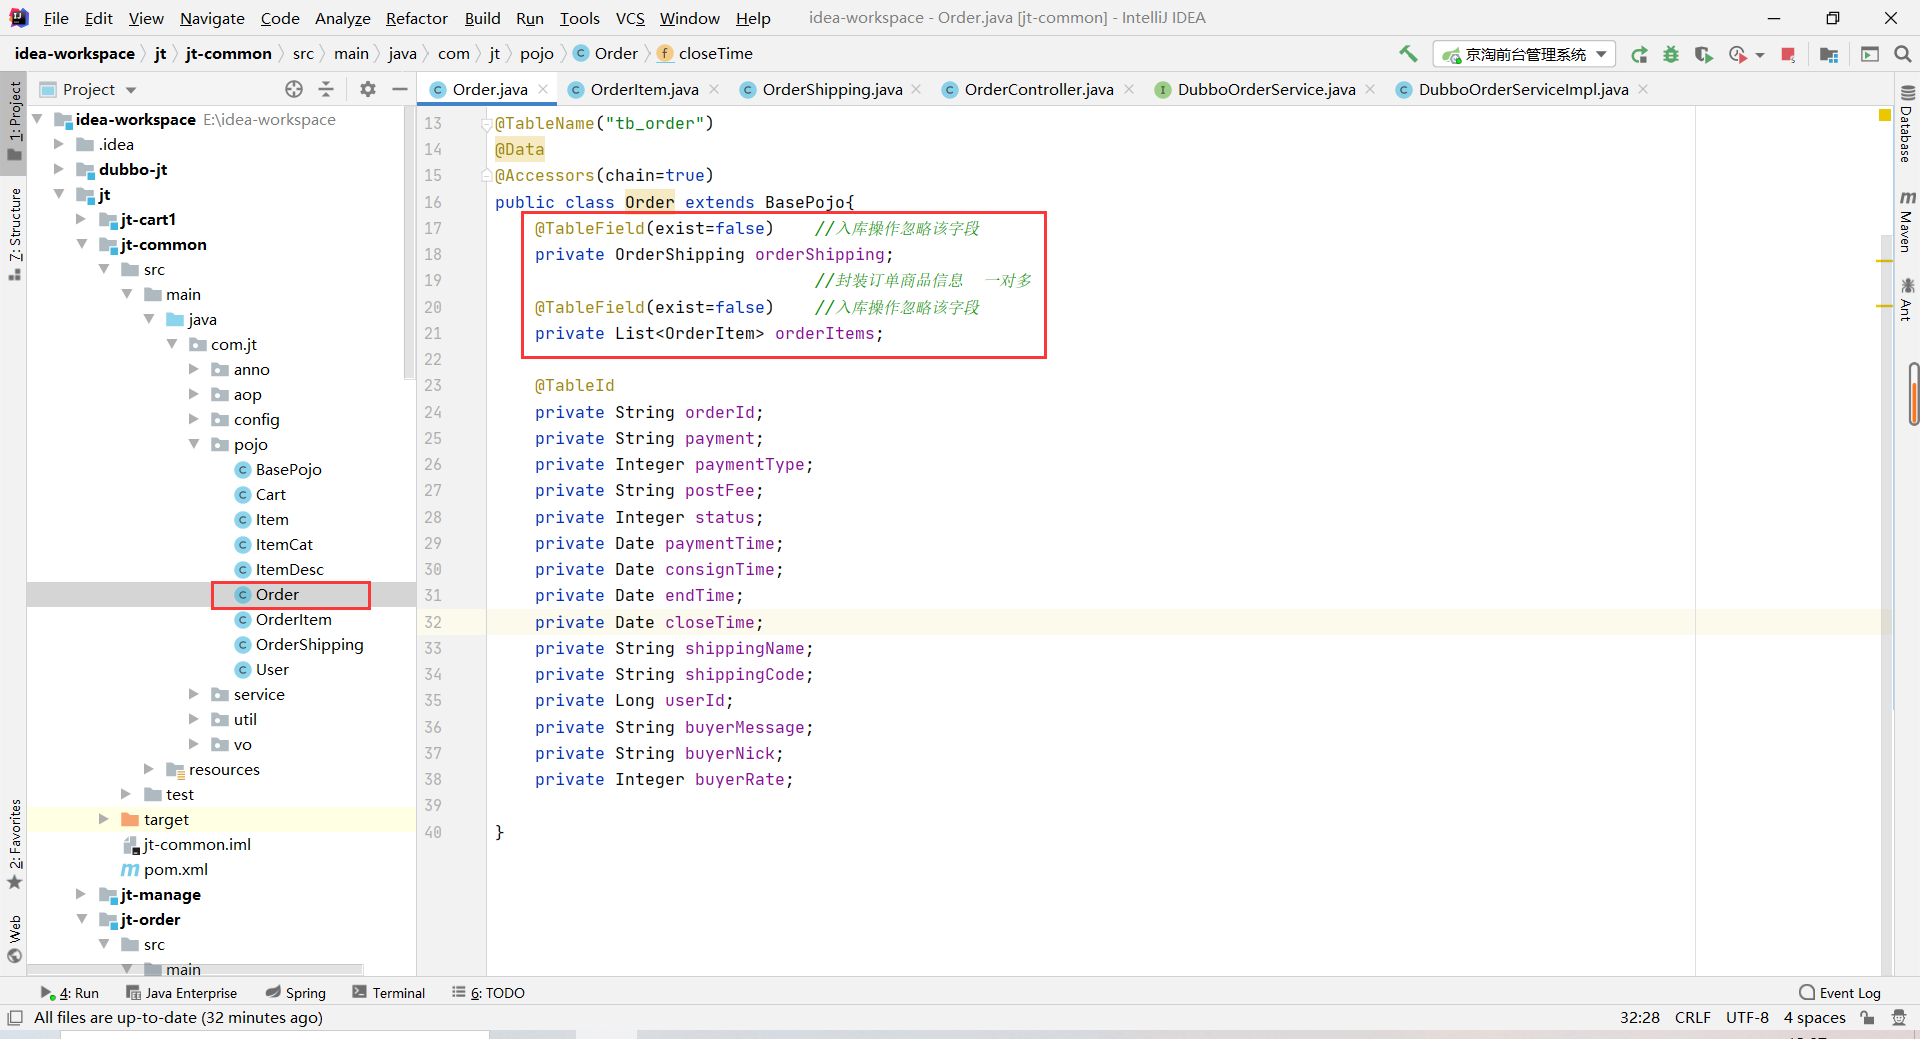Click the closeTime breadcrumb in navigation bar
The image size is (1920, 1039).
715,54
